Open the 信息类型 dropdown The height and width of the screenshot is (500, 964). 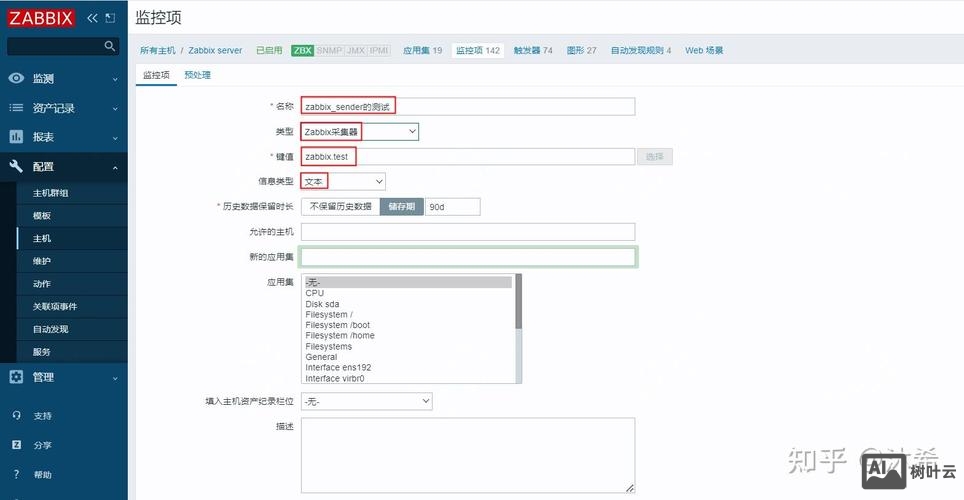point(343,181)
